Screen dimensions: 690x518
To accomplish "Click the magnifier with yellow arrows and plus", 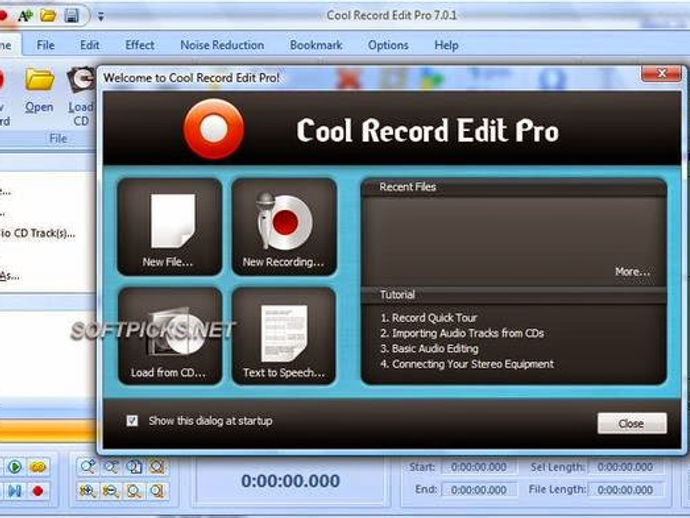I will 87,490.
